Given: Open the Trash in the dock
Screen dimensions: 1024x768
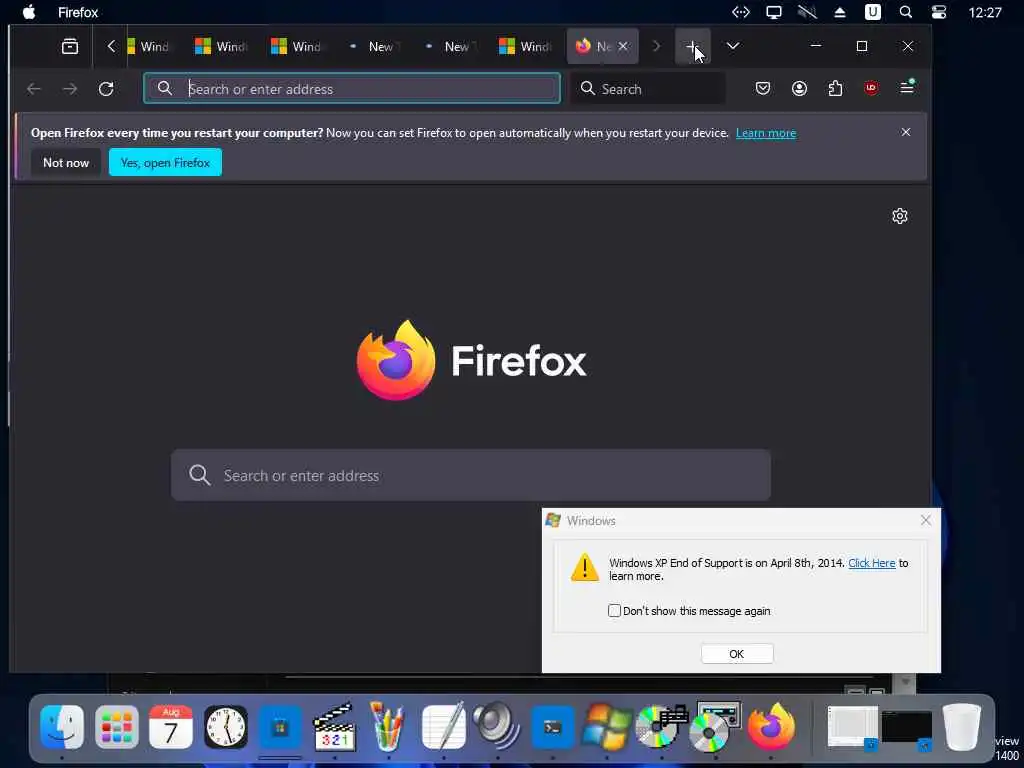Looking at the screenshot, I should (962, 727).
